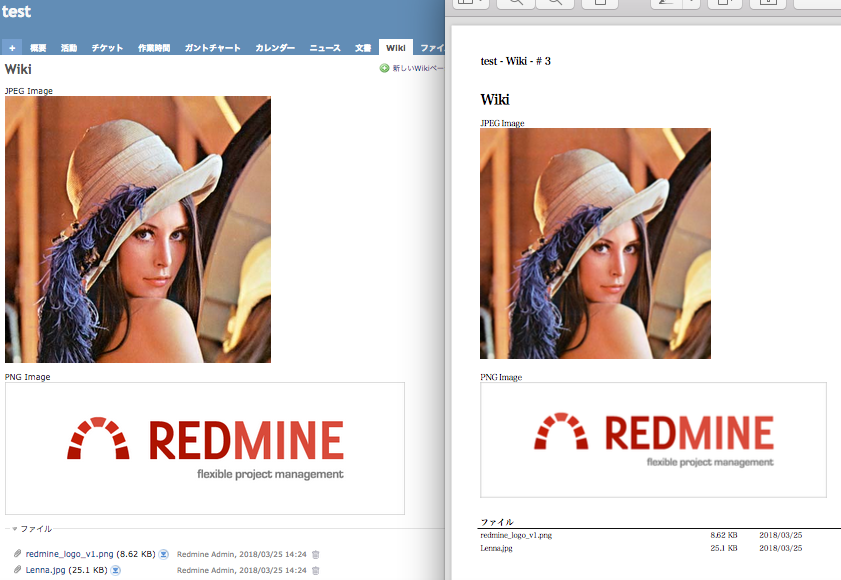The width and height of the screenshot is (841, 580).
Task: Click the "JPEG Image" caption in the PDF
Action: (503, 123)
